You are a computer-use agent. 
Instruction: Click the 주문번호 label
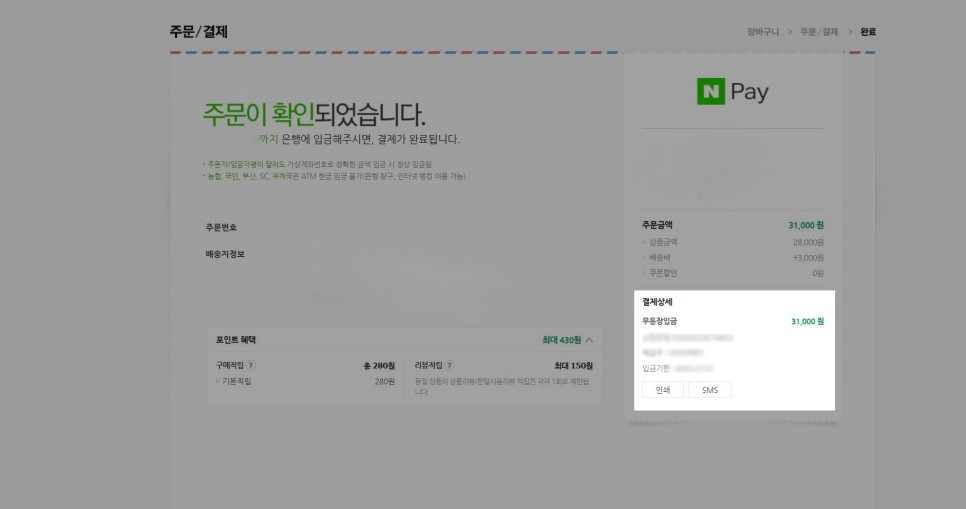[x=221, y=227]
